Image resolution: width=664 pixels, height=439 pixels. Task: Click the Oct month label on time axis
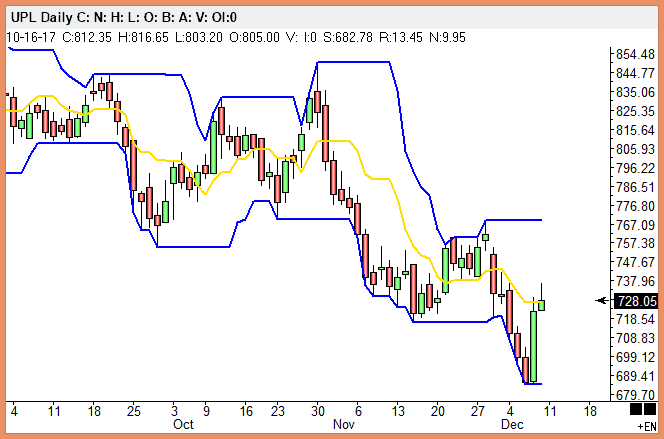point(183,424)
